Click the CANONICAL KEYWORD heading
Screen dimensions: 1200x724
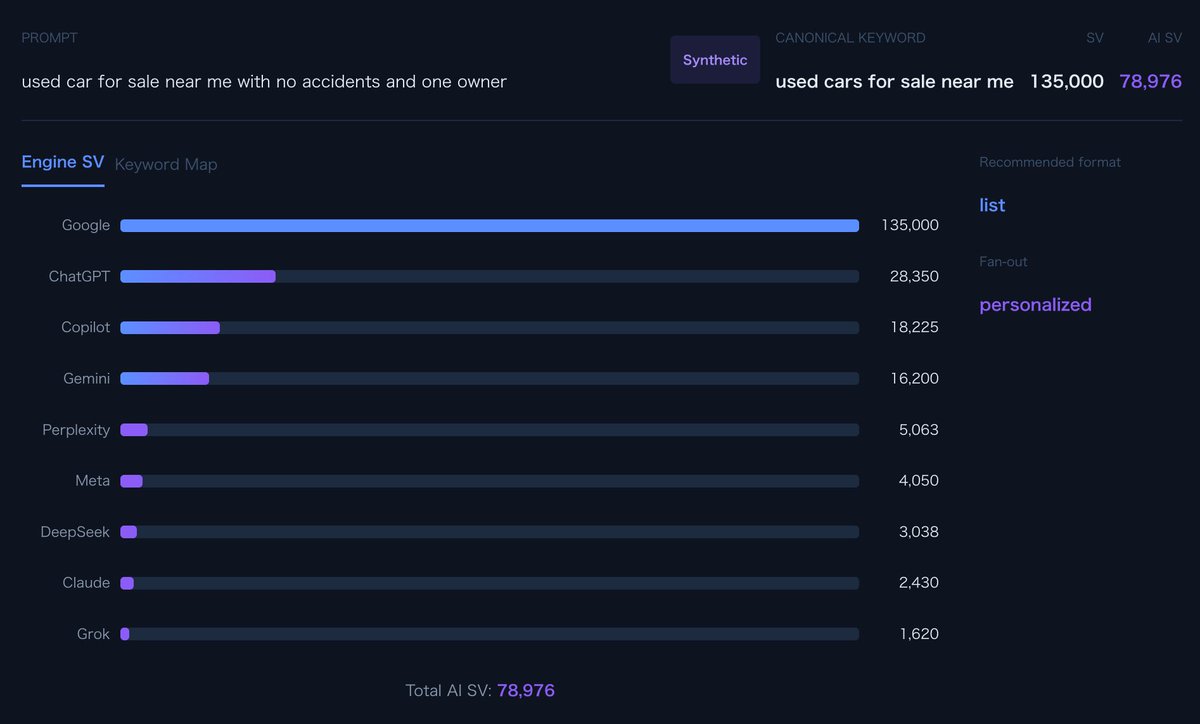pos(850,38)
